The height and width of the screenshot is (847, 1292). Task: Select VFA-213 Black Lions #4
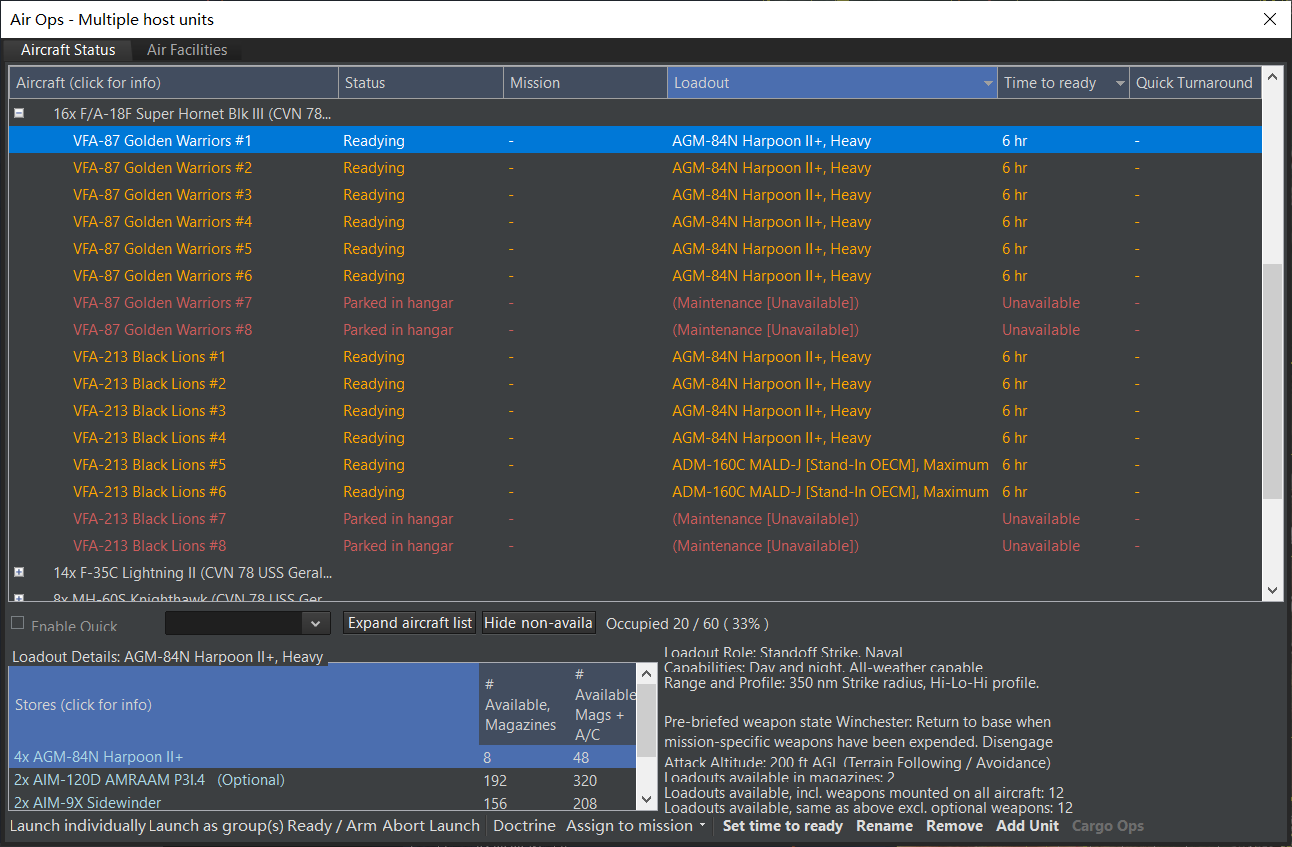[x=635, y=438]
